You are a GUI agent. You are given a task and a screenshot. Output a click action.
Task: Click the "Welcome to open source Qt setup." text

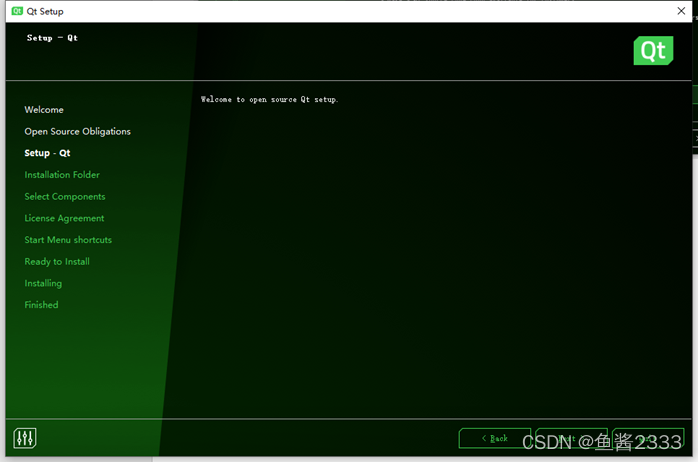tap(269, 99)
